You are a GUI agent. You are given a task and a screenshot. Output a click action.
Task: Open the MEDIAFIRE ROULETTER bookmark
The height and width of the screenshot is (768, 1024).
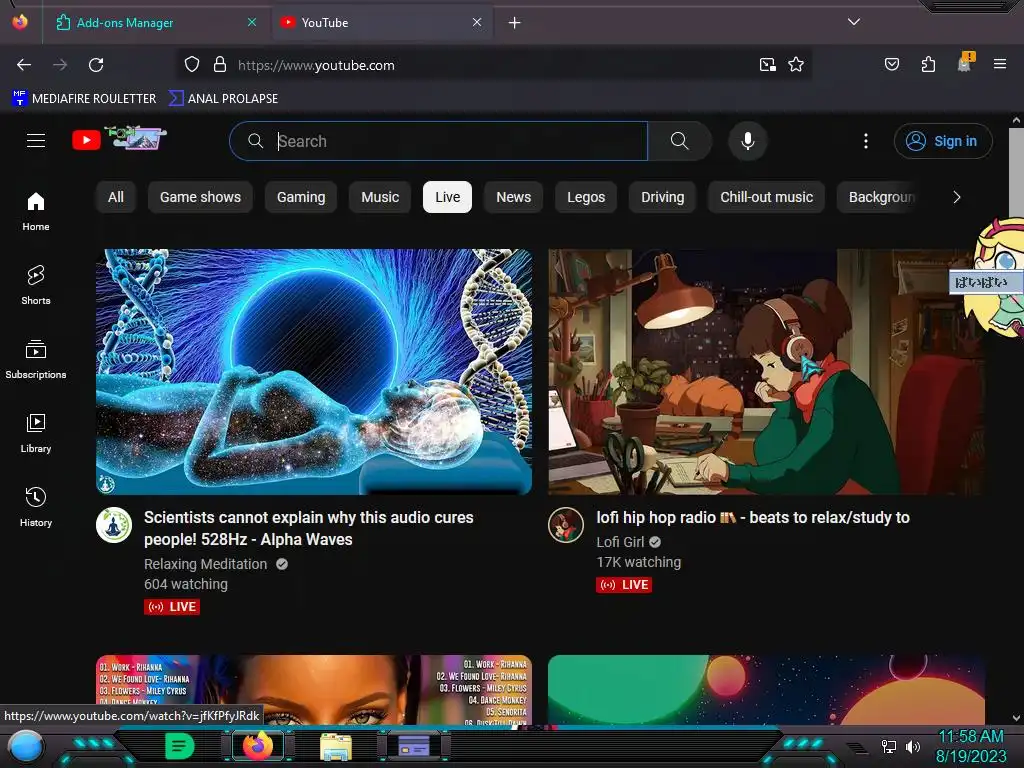[84, 99]
